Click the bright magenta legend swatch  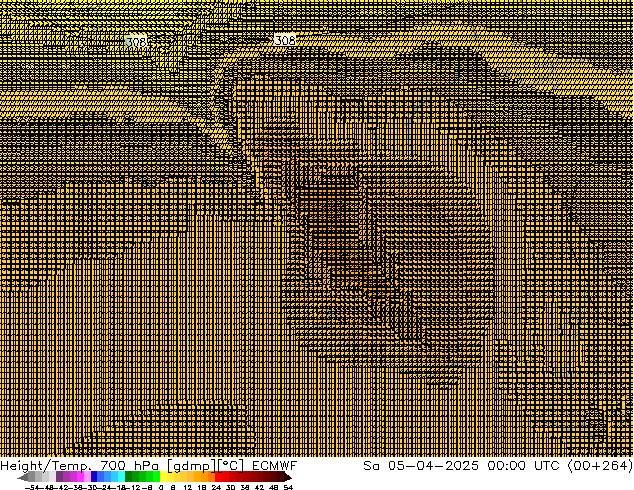pos(80,477)
